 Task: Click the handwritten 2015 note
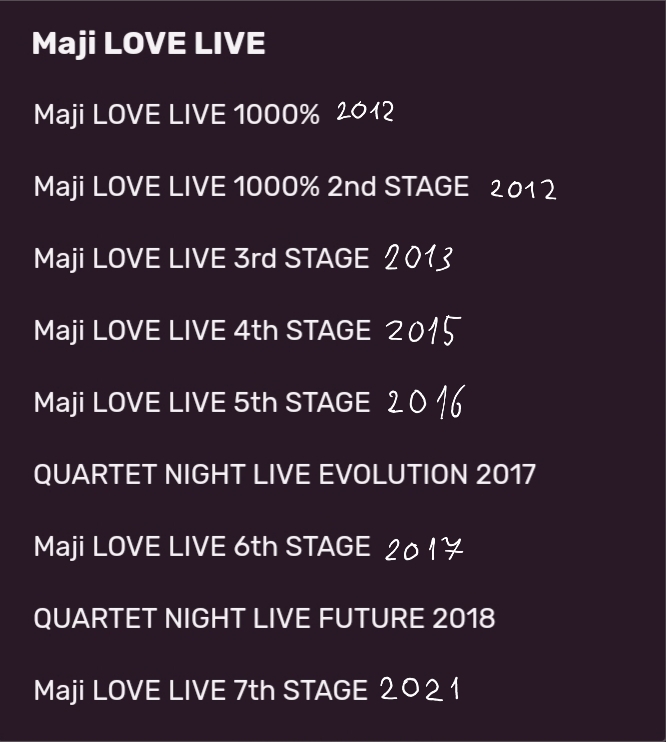point(423,331)
